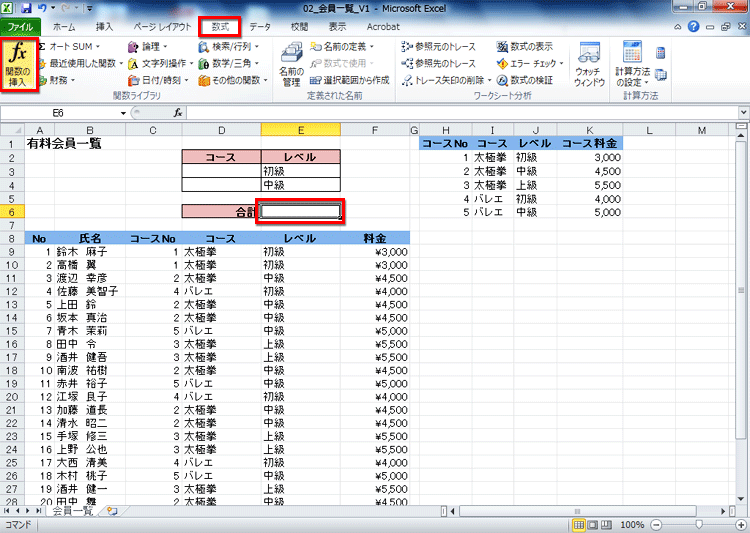750x533 pixels.
Task: Click in the formula bar input
Action: coord(462,113)
